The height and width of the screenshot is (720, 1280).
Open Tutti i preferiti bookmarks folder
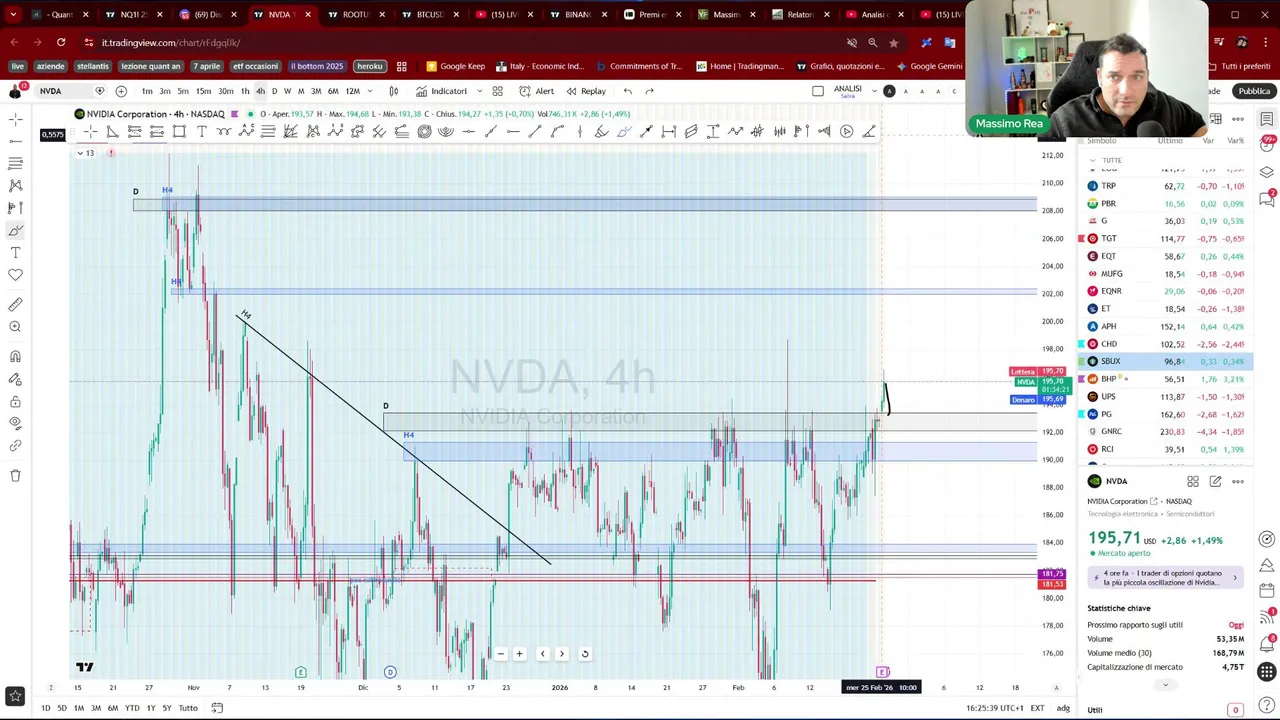coord(1239,66)
